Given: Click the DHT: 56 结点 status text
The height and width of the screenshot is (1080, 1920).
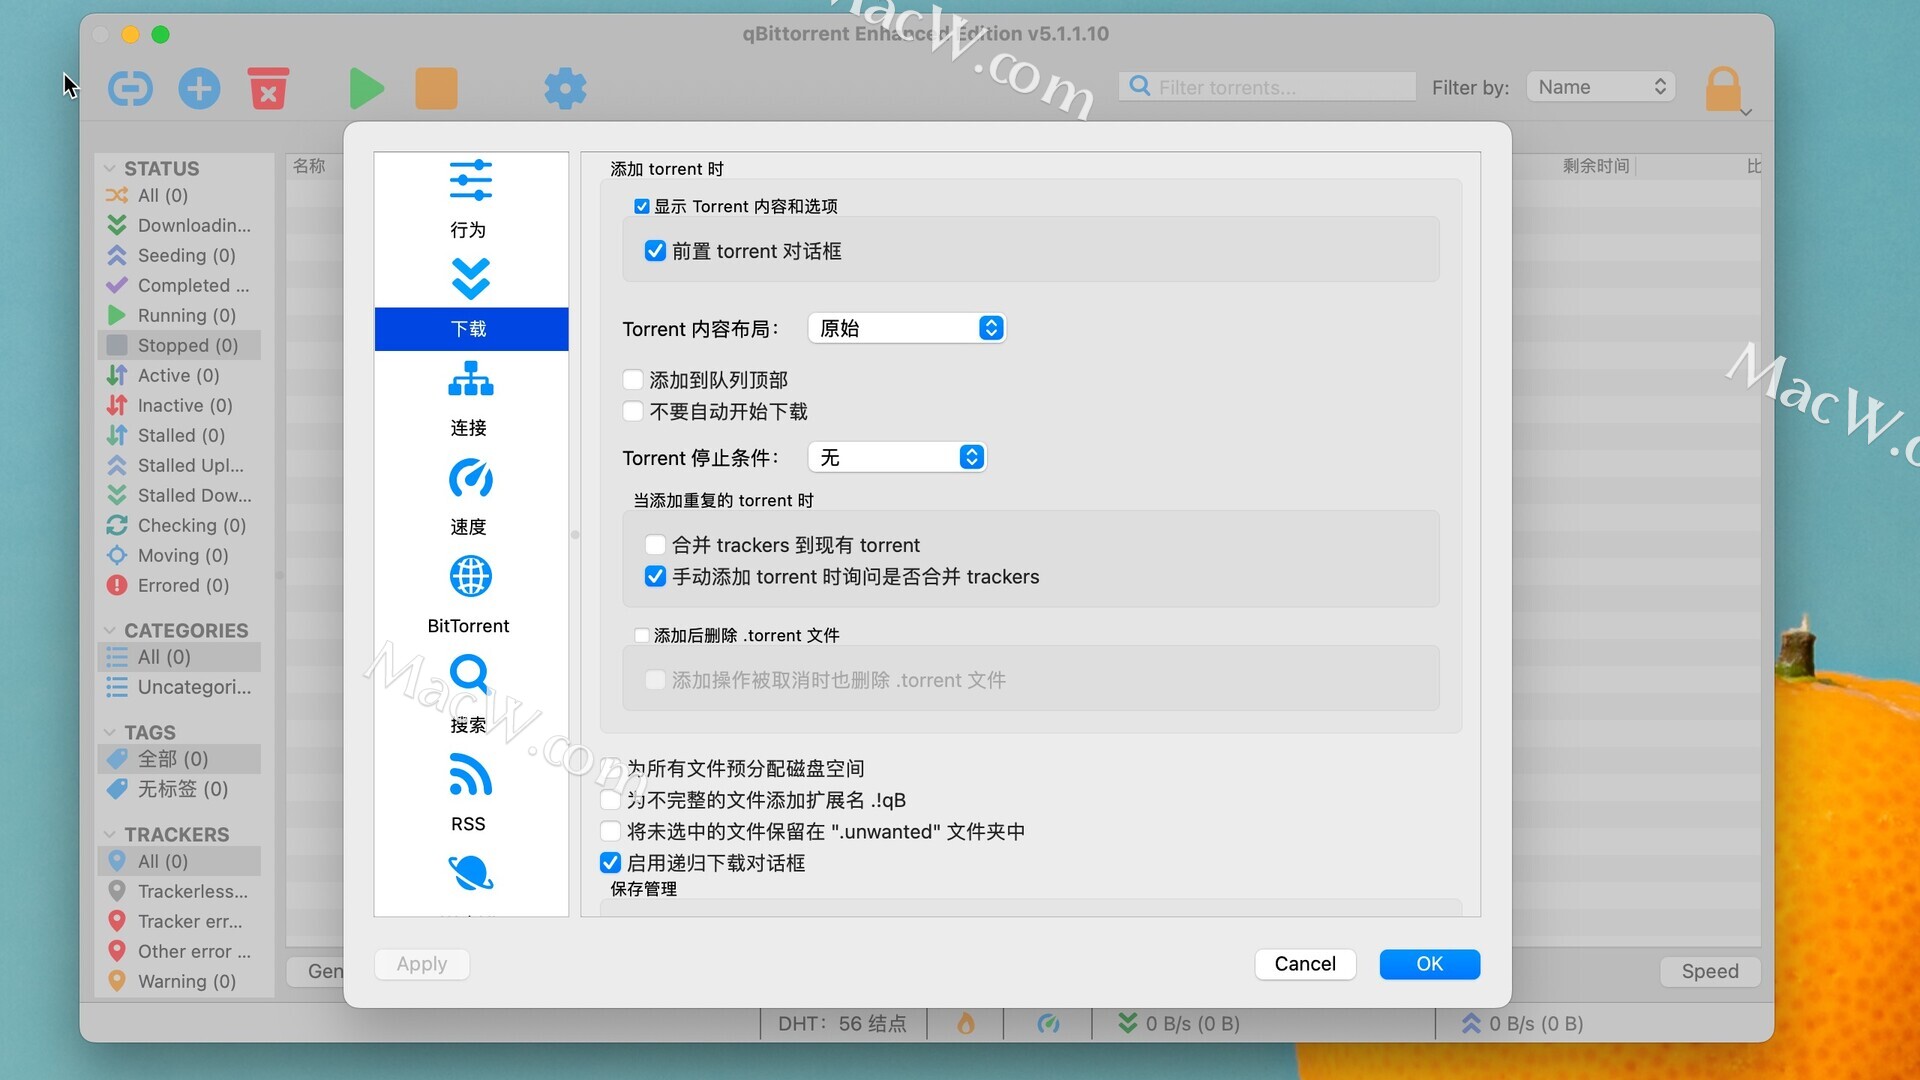Looking at the screenshot, I should (x=842, y=1023).
